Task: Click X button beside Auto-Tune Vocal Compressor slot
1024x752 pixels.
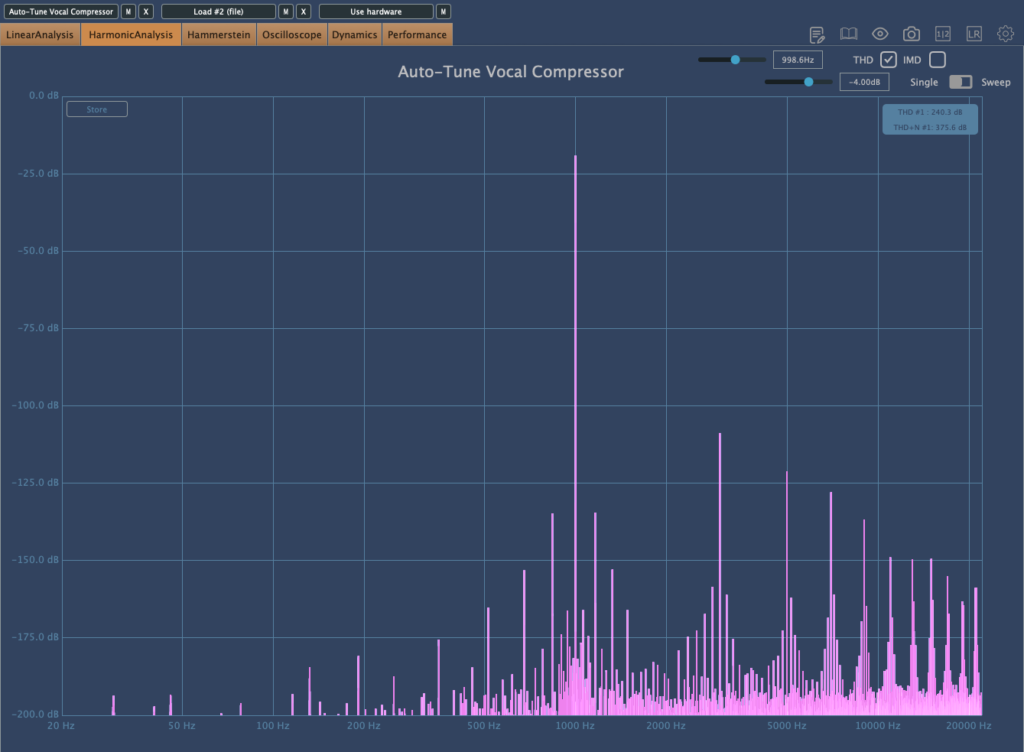Action: click(146, 12)
